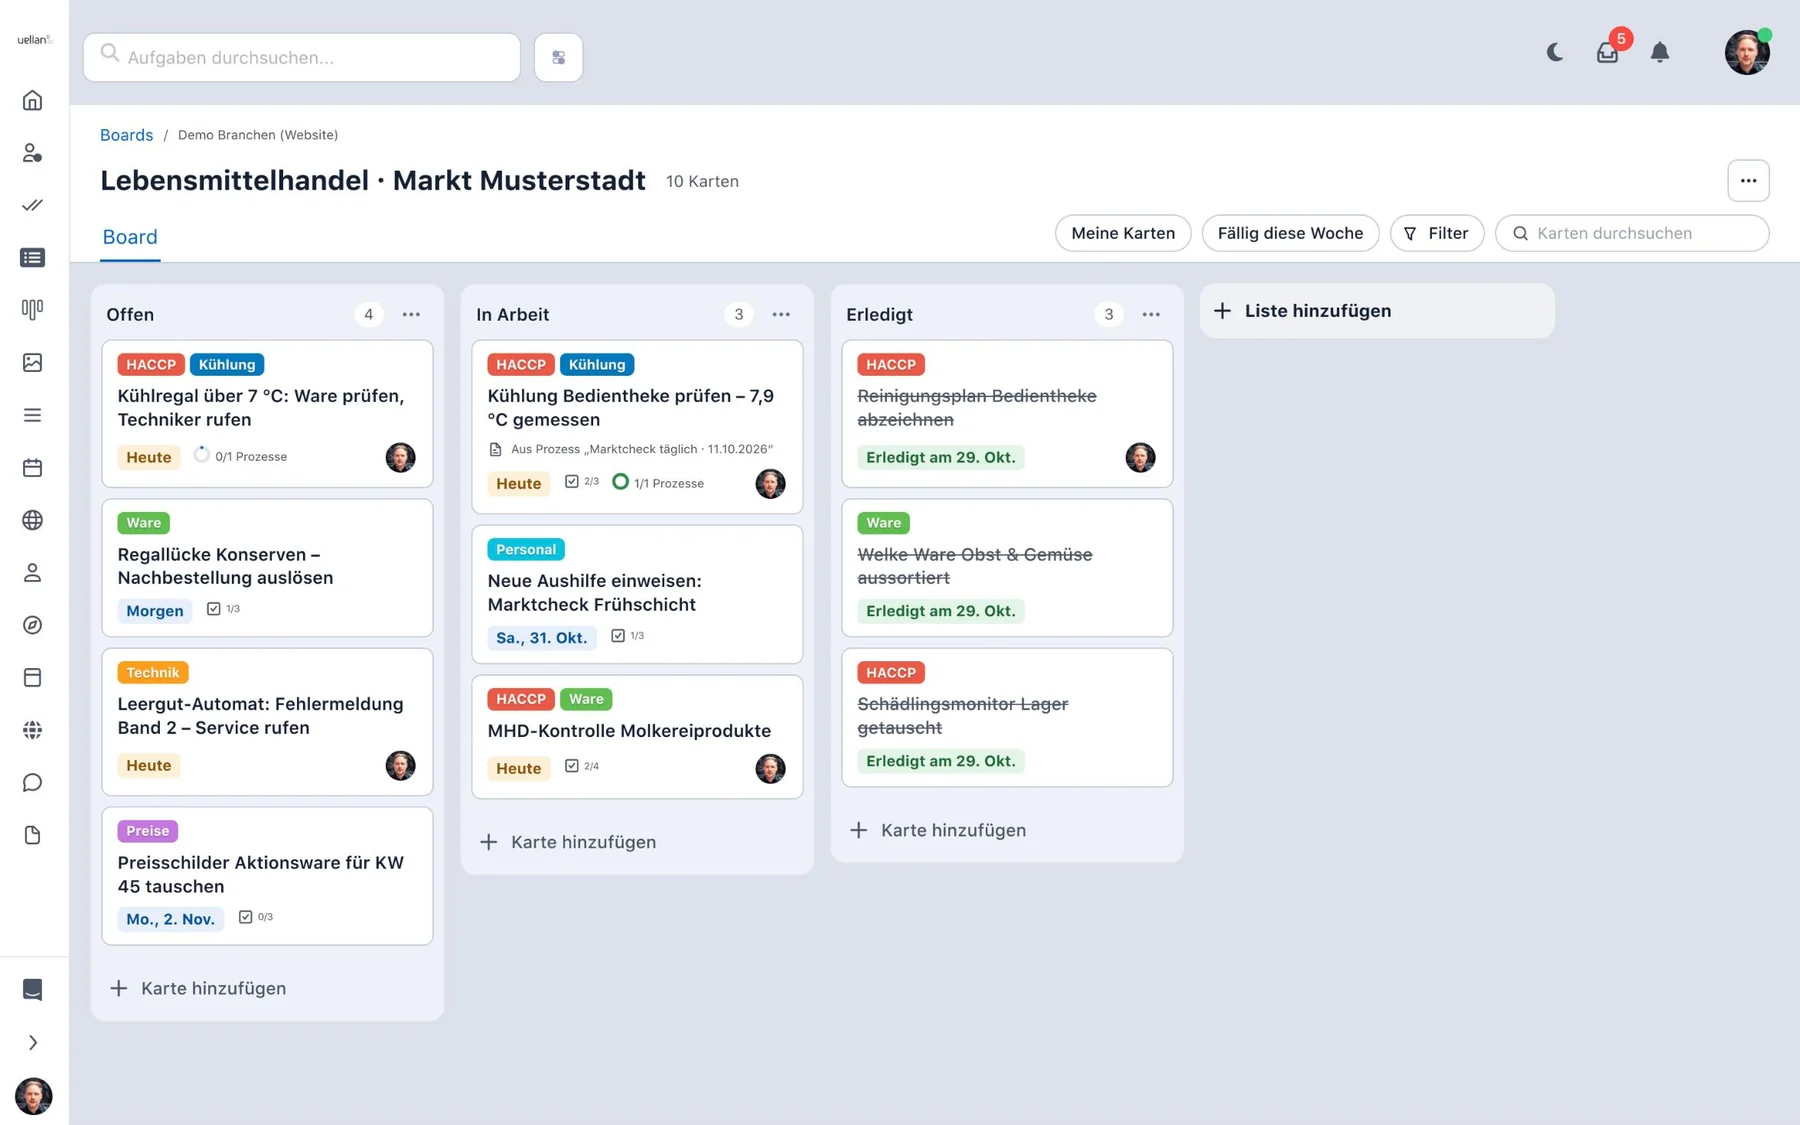Screen dimensions: 1800x1125
Task: Open the Neue Aushilfe einweisen card
Action: pyautogui.click(x=637, y=594)
